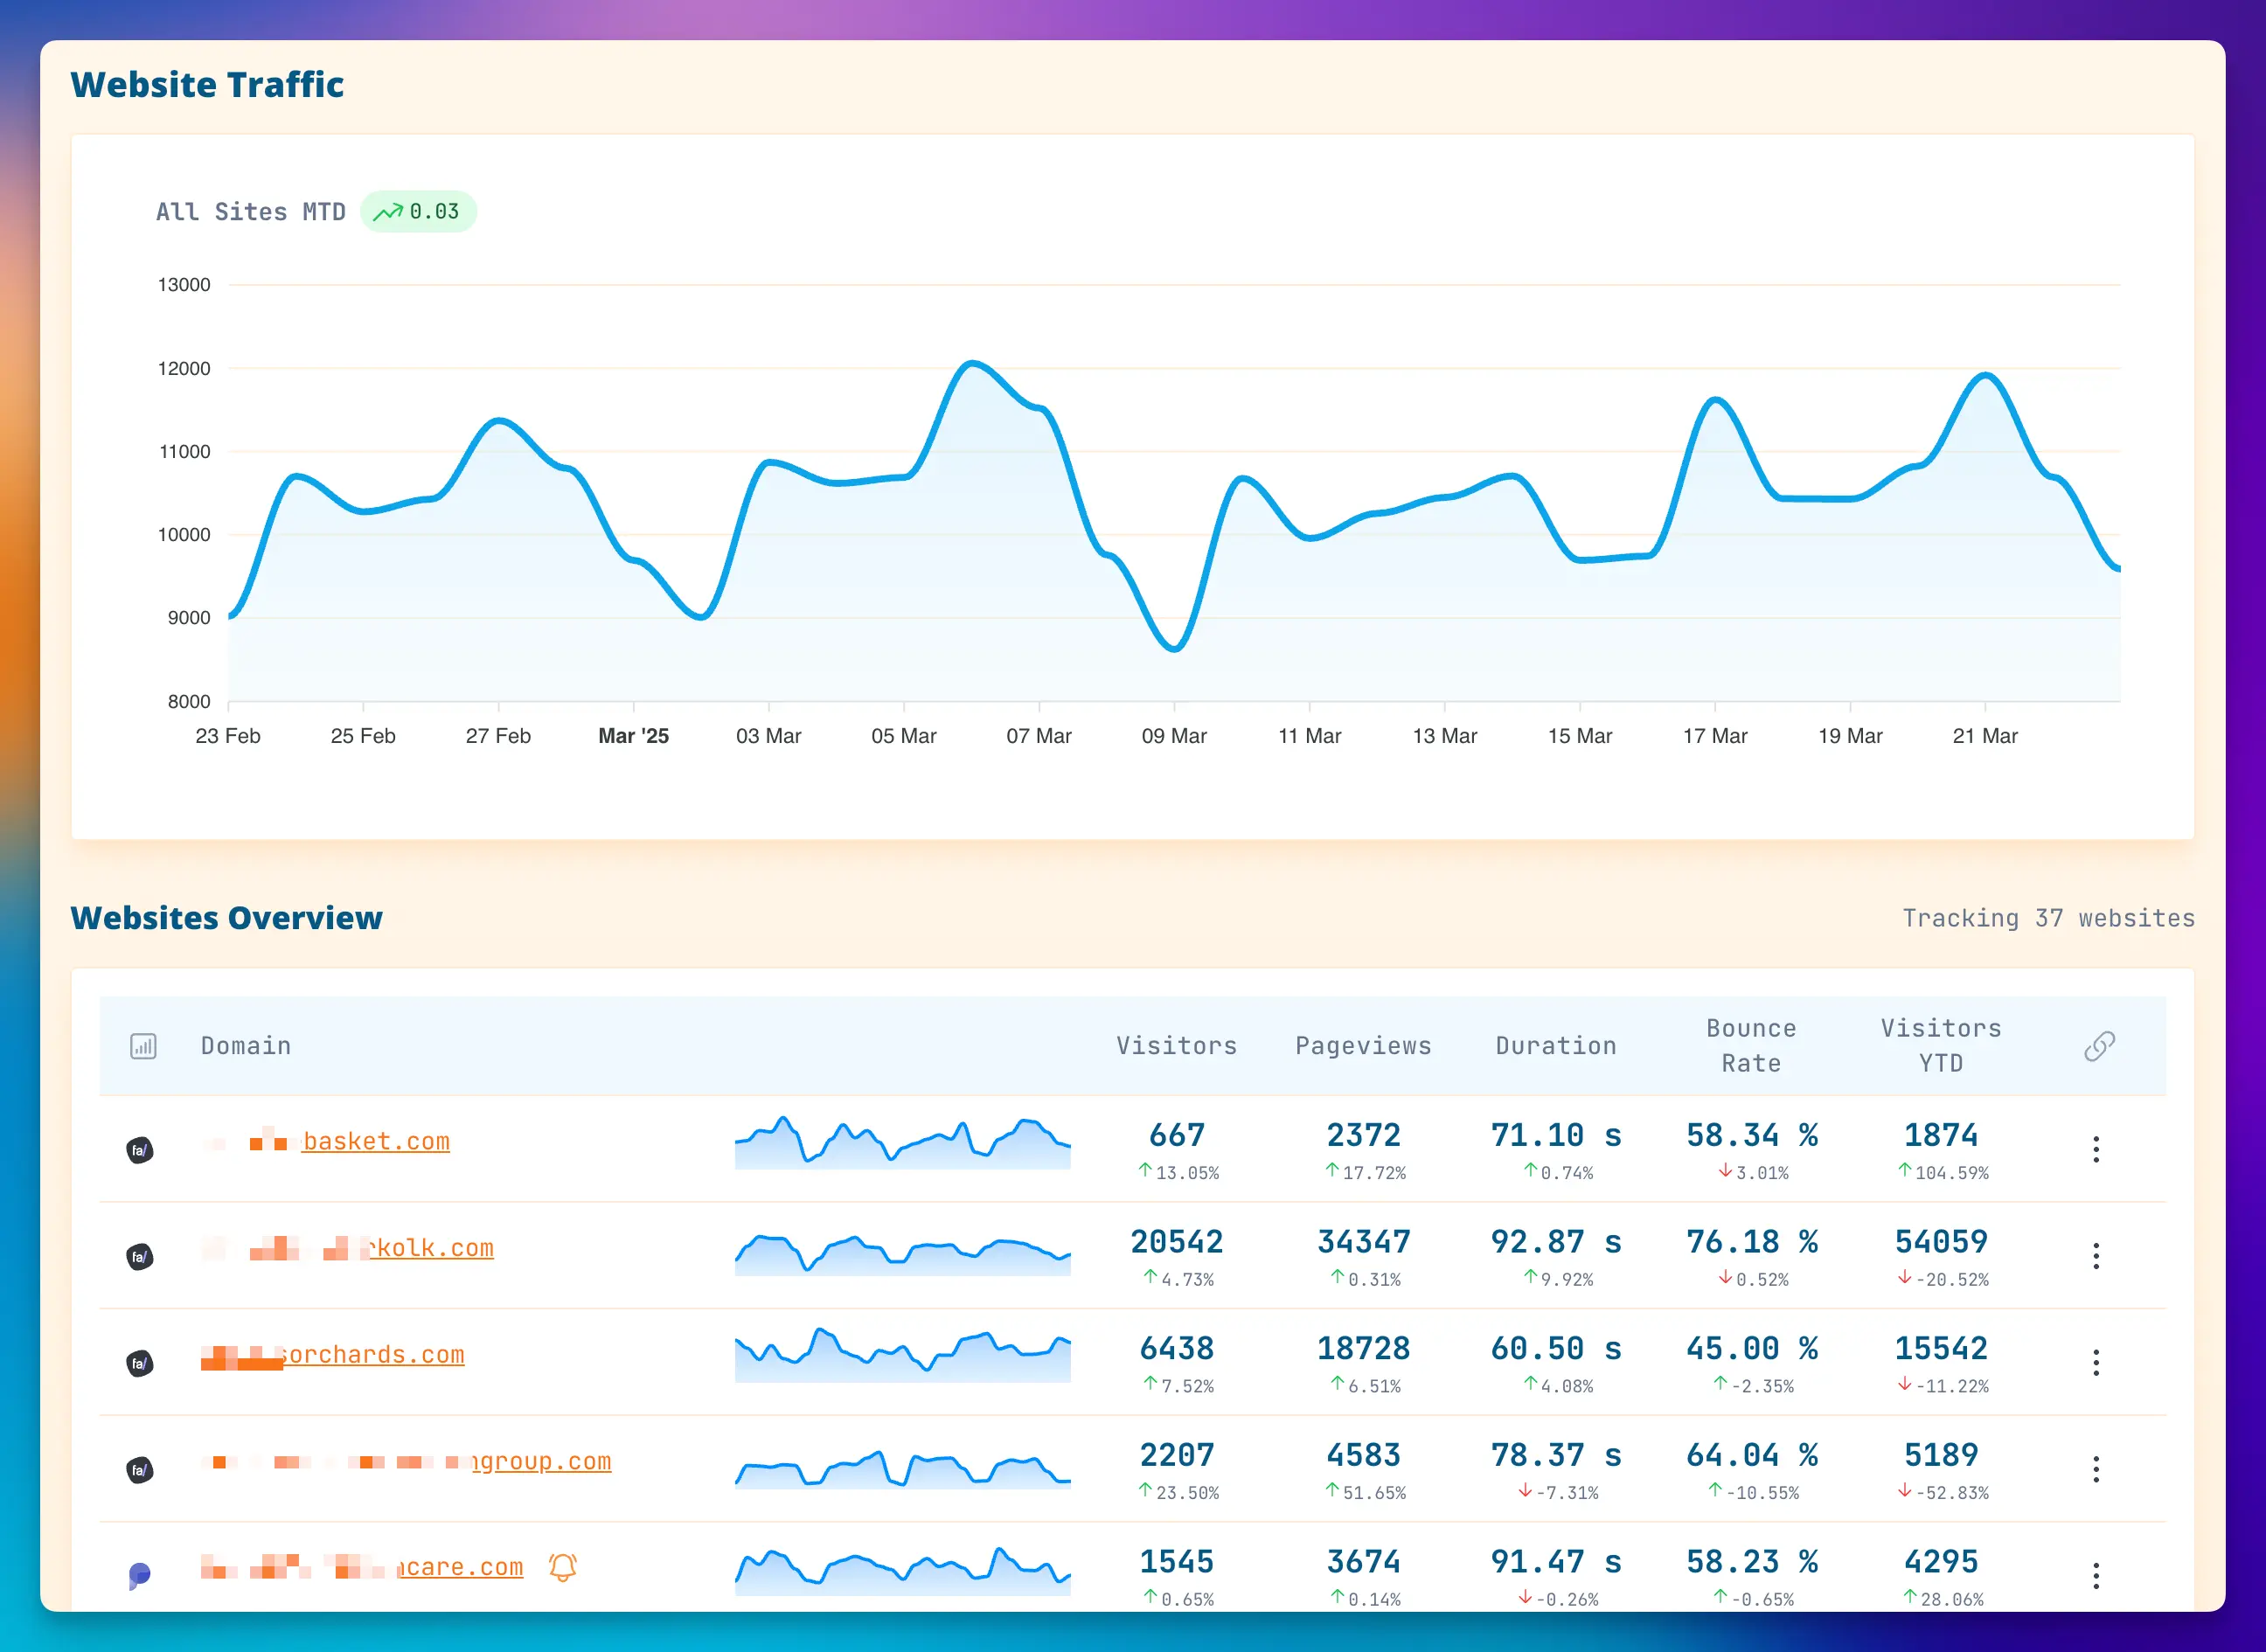Click the trending-up icon in MTD badge

pyautogui.click(x=387, y=212)
